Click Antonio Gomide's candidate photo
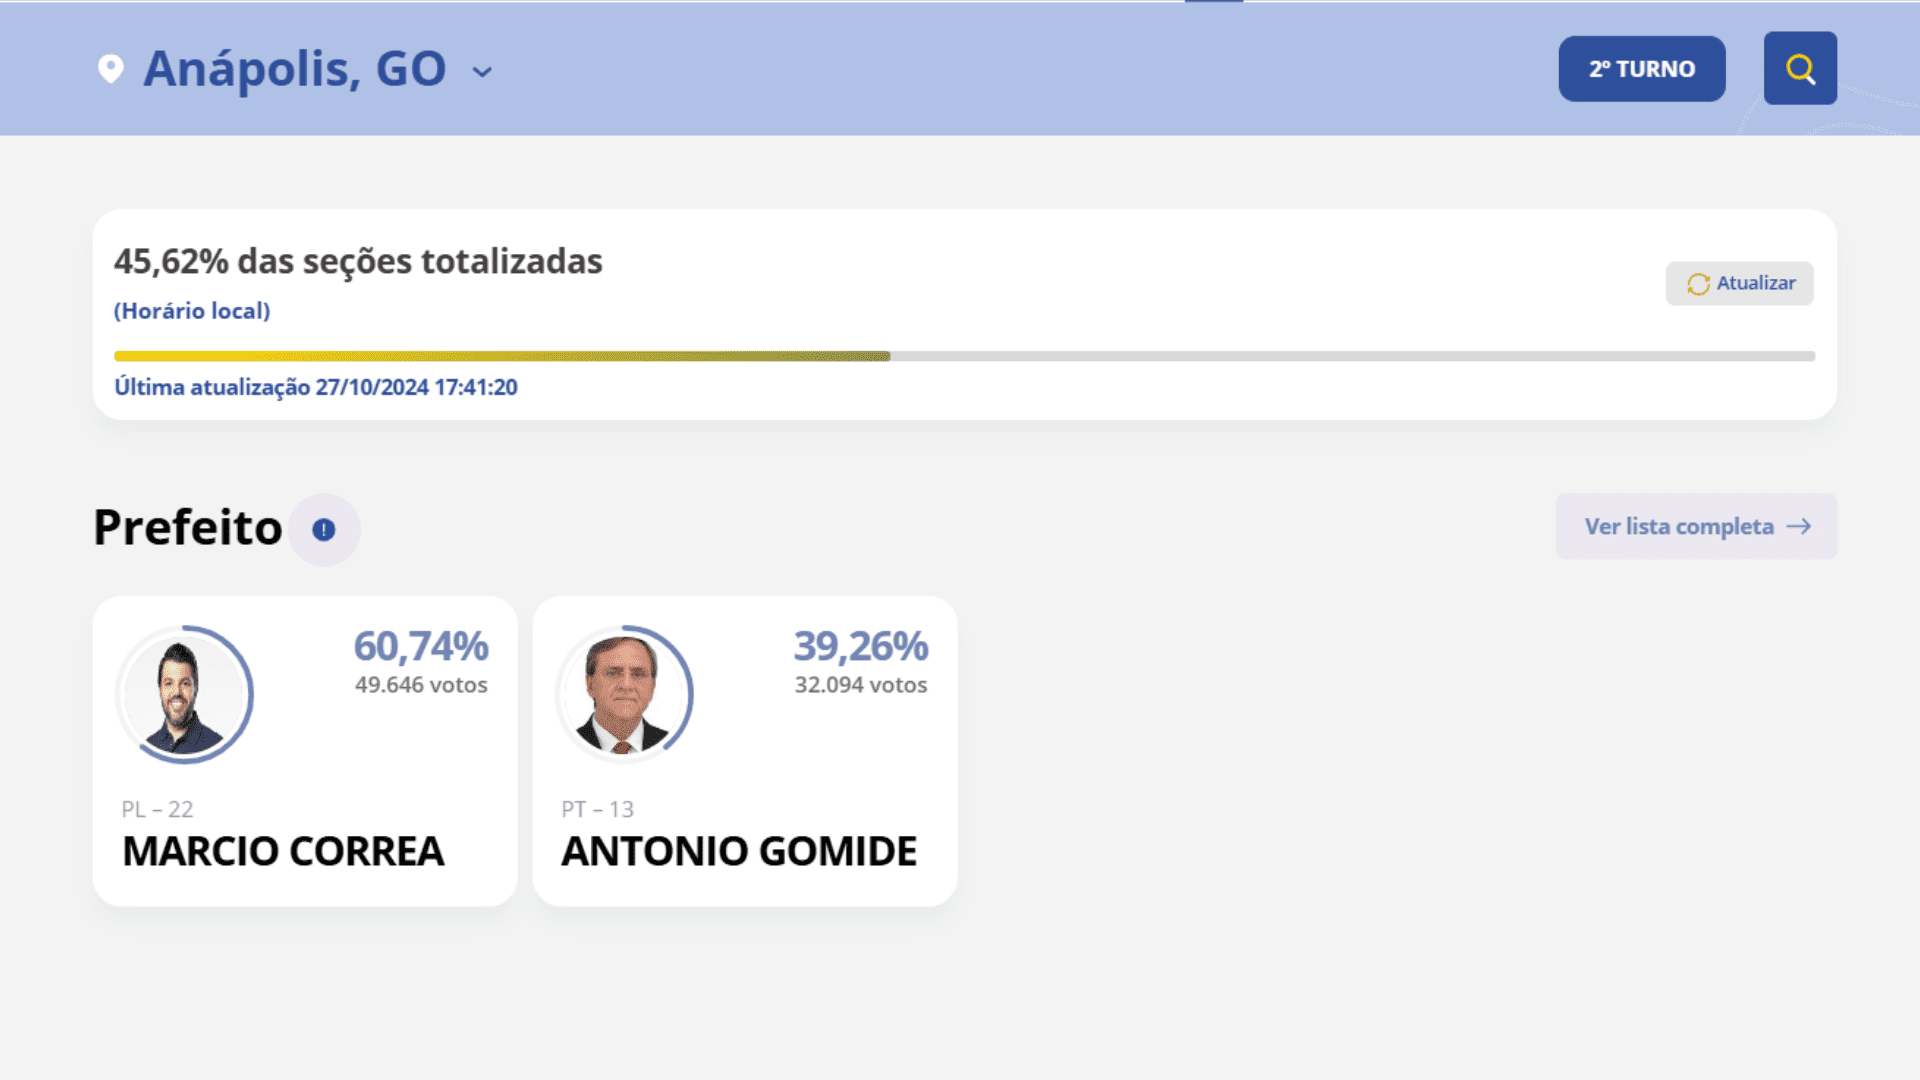This screenshot has width=1920, height=1080. [624, 695]
